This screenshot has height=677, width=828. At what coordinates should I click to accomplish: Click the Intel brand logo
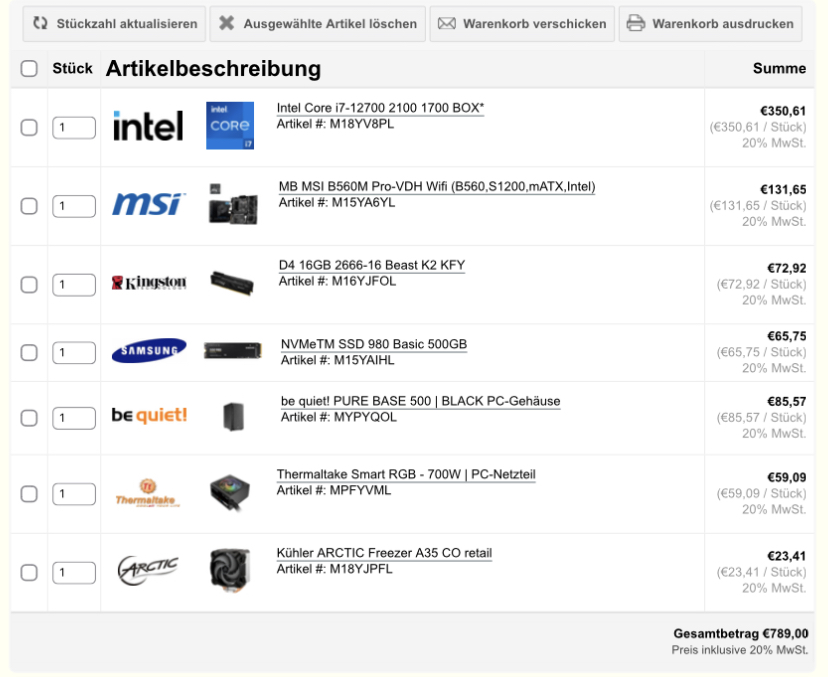tap(148, 127)
